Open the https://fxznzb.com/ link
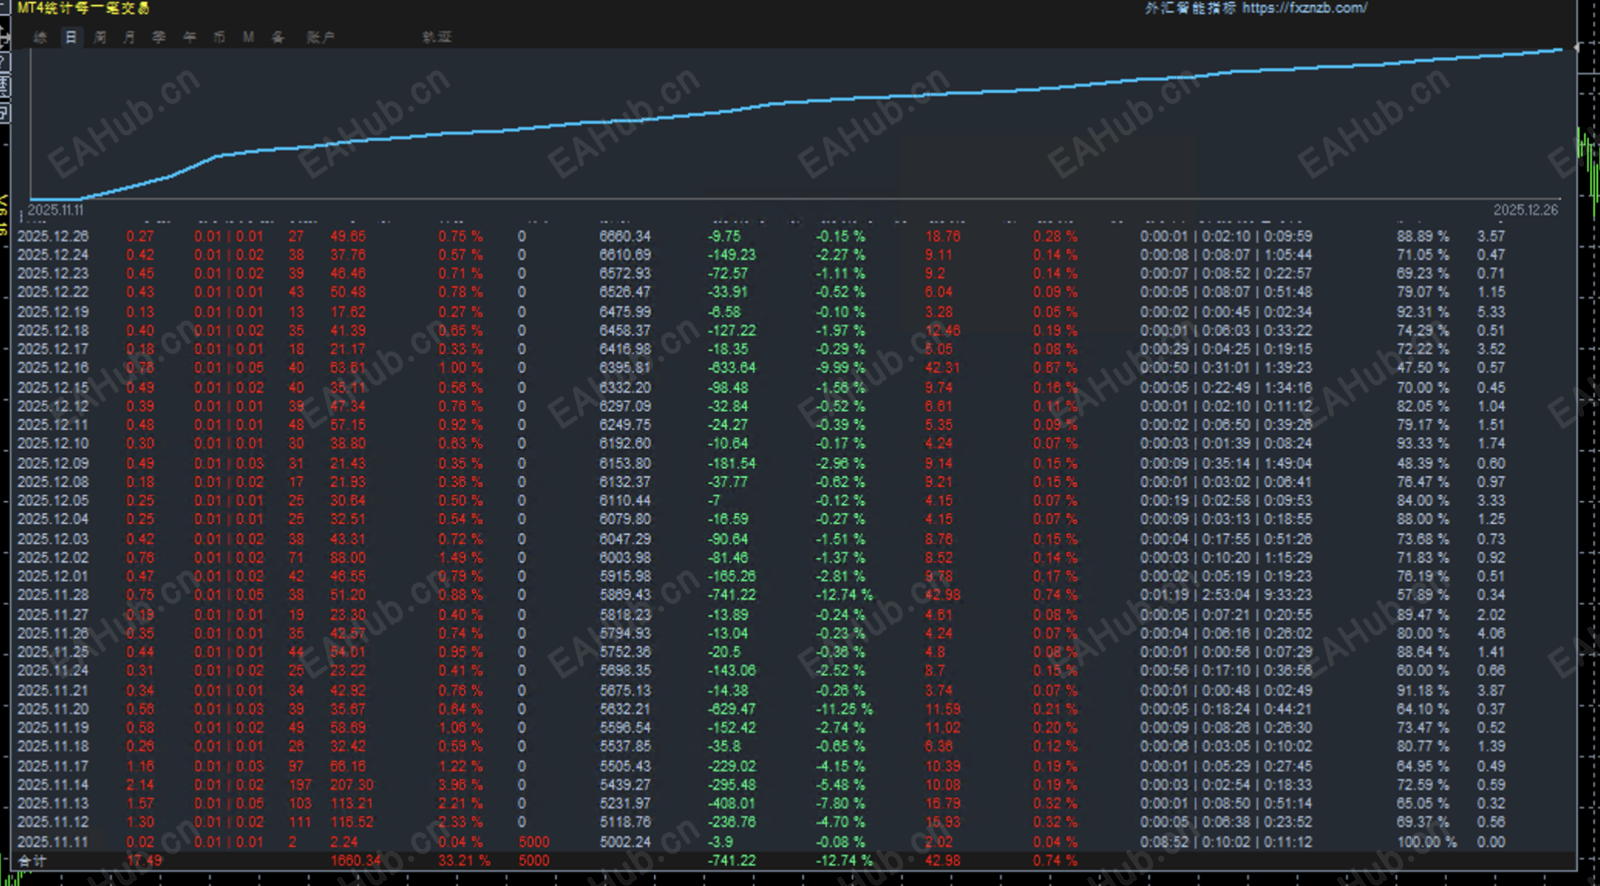Image resolution: width=1600 pixels, height=886 pixels. tap(1305, 8)
